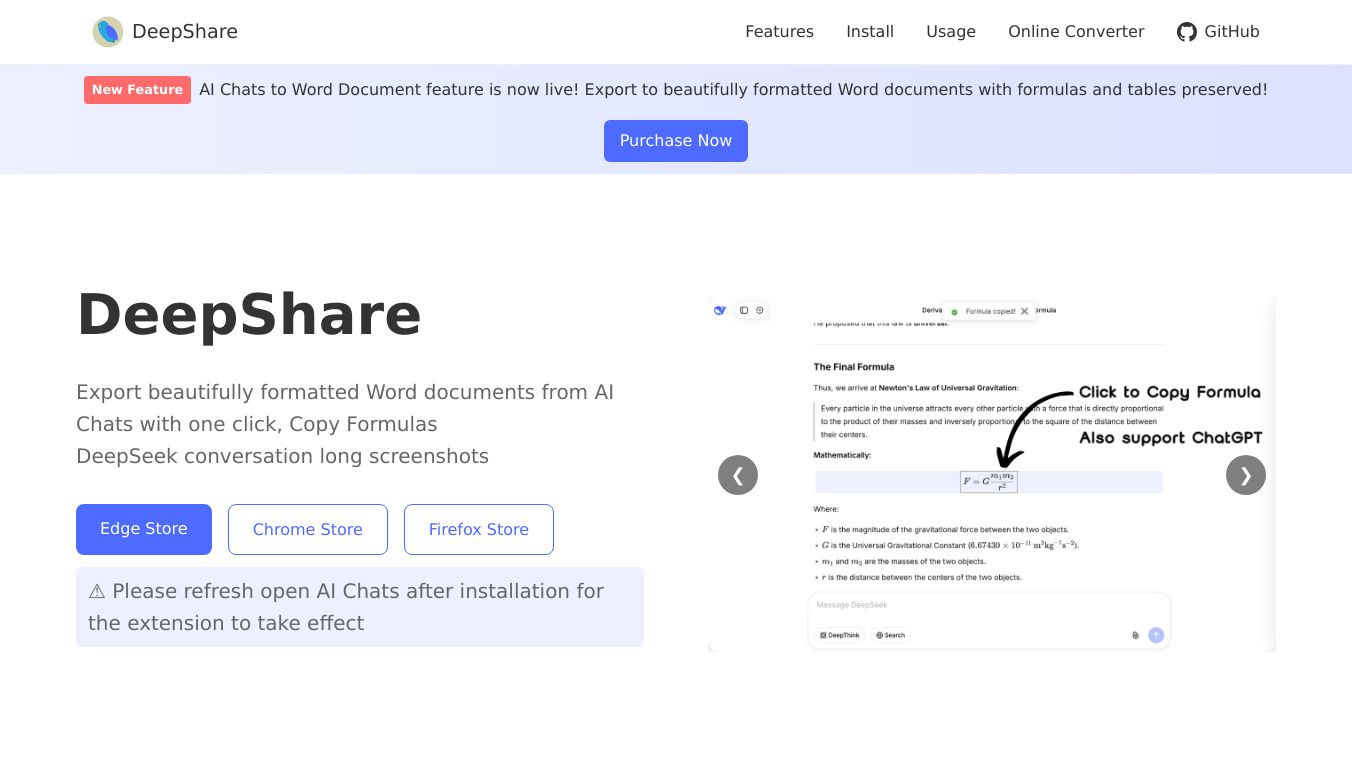
Task: Click the DeepShare brand name in the header
Action: [x=185, y=32]
